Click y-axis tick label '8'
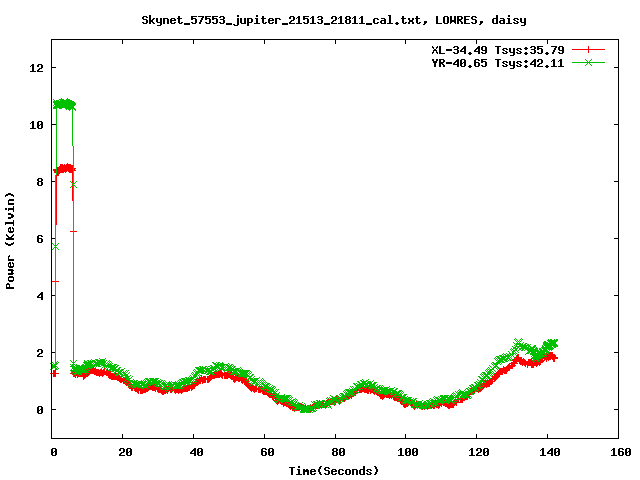 [40, 182]
